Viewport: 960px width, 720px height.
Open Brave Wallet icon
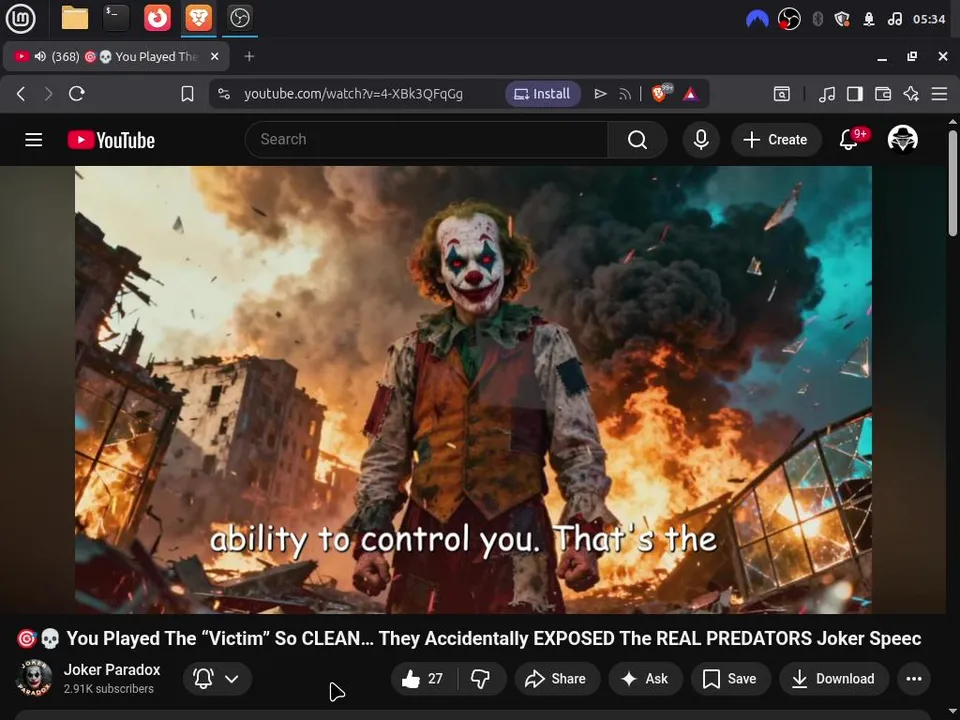pos(883,94)
